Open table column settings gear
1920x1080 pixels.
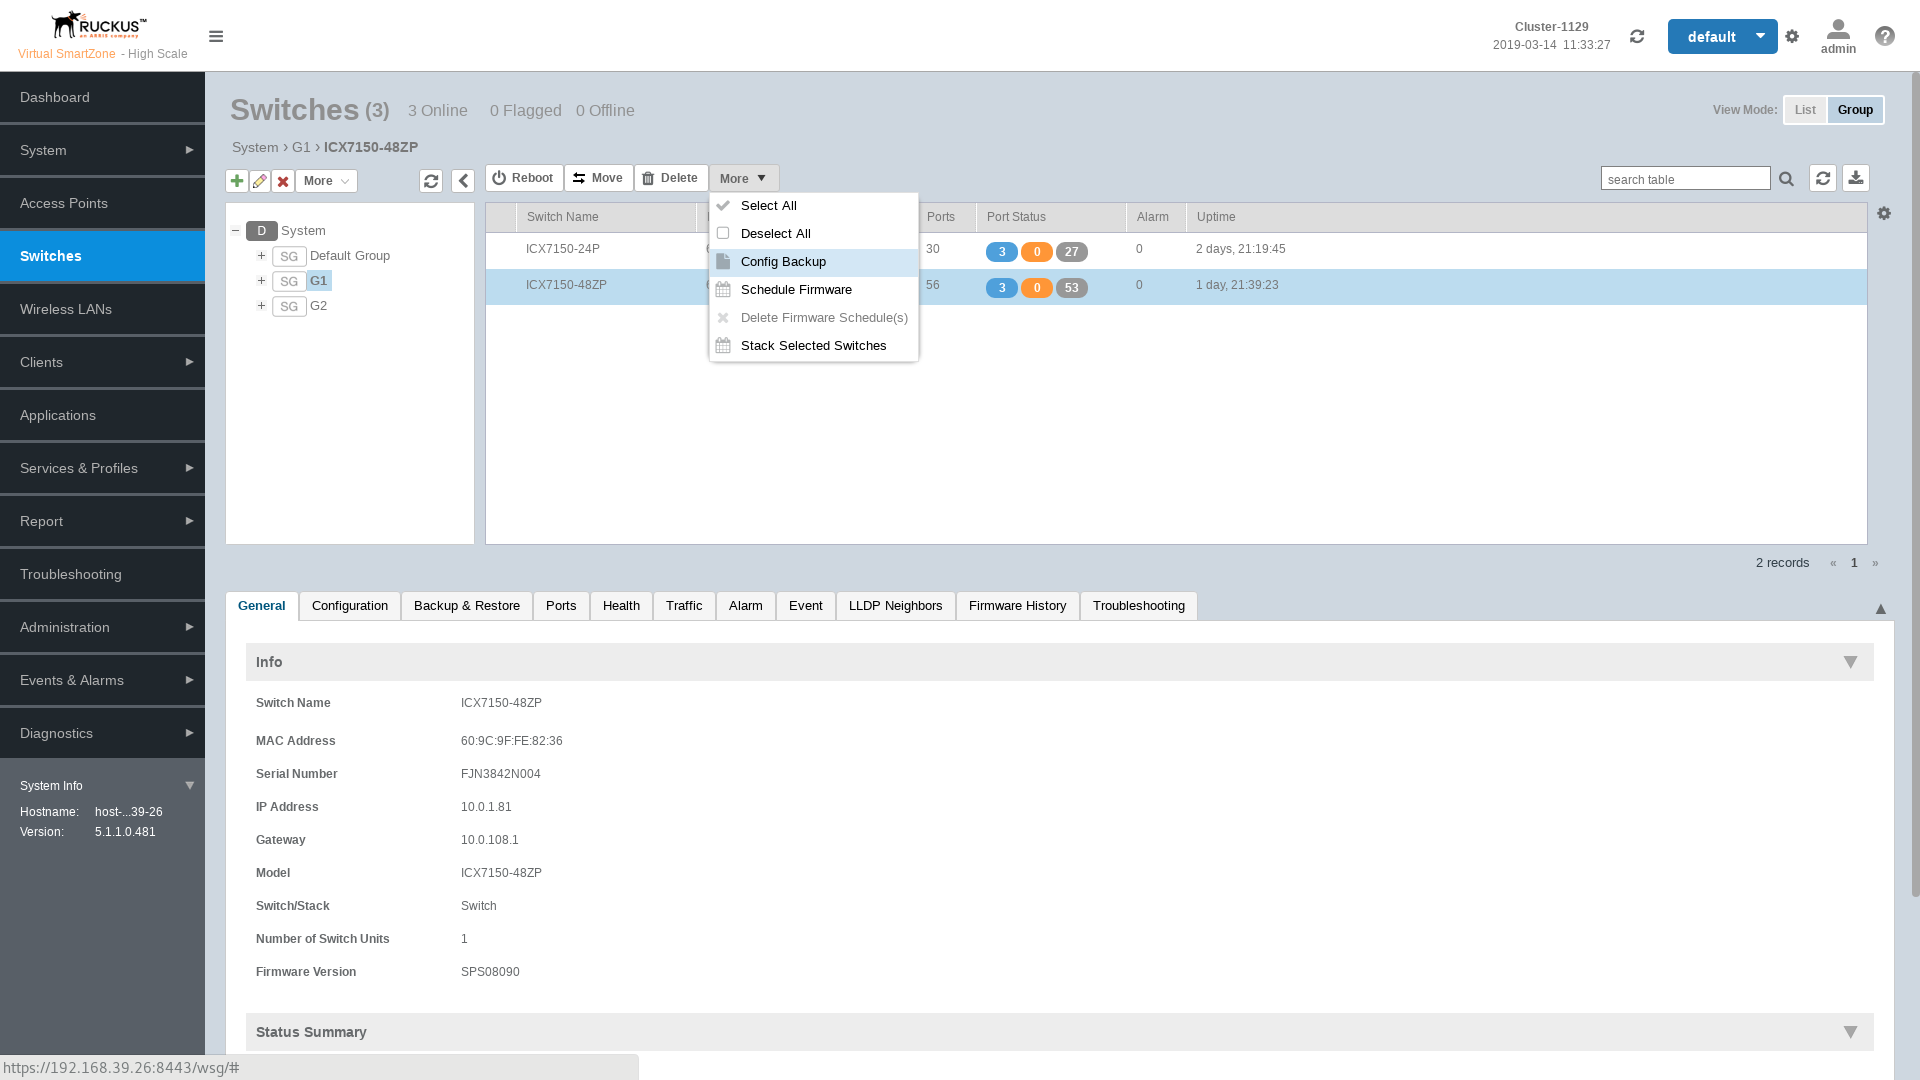pos(1884,214)
